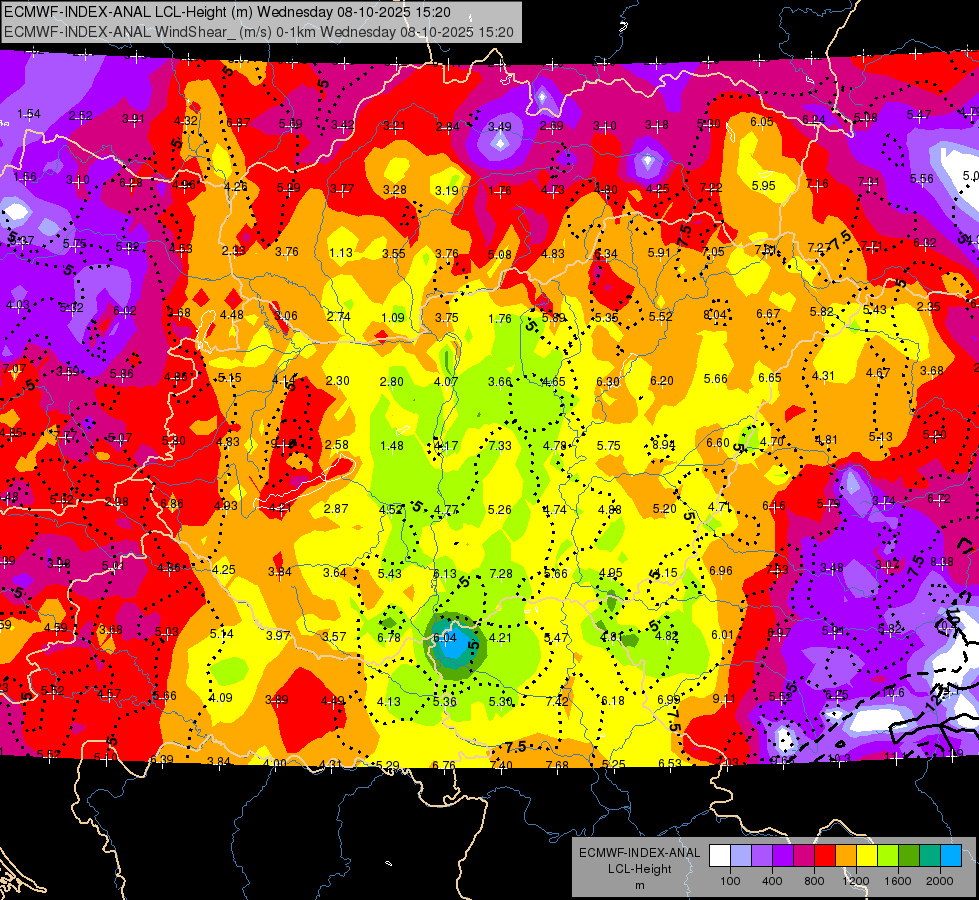Click the wind shear value 6.13
Viewport: 979px width, 900px height.
click(x=445, y=574)
